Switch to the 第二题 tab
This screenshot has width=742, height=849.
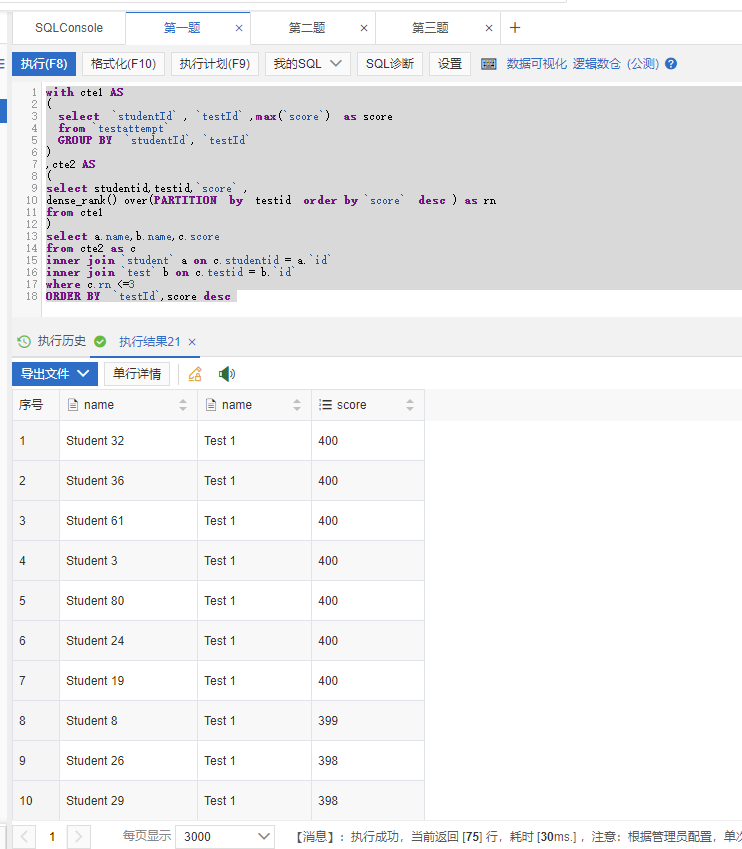coord(307,28)
